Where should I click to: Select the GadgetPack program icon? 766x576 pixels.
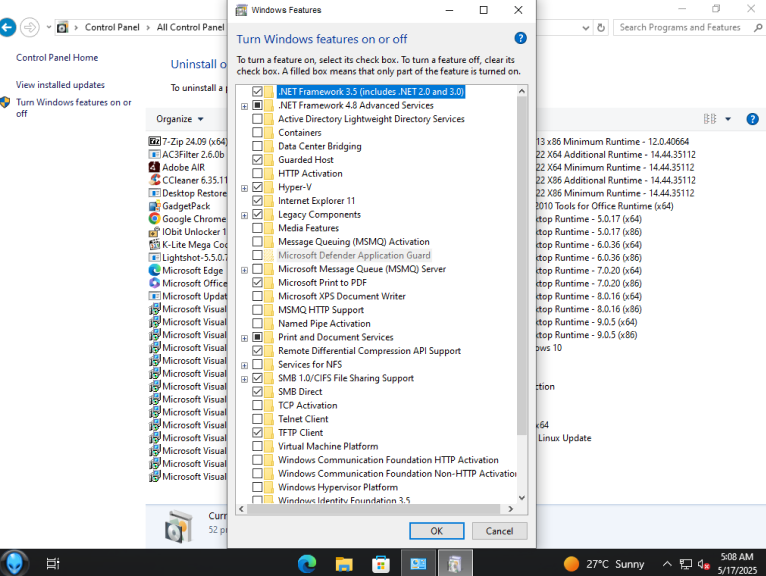[x=154, y=206]
